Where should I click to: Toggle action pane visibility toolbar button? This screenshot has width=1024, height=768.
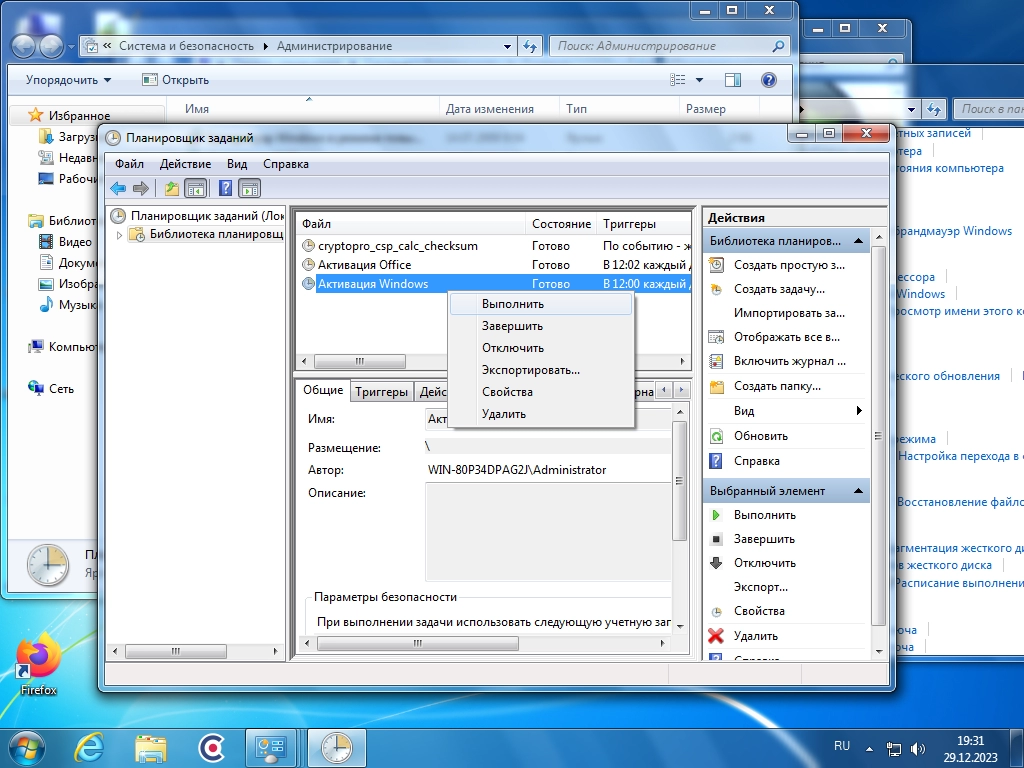tap(250, 188)
